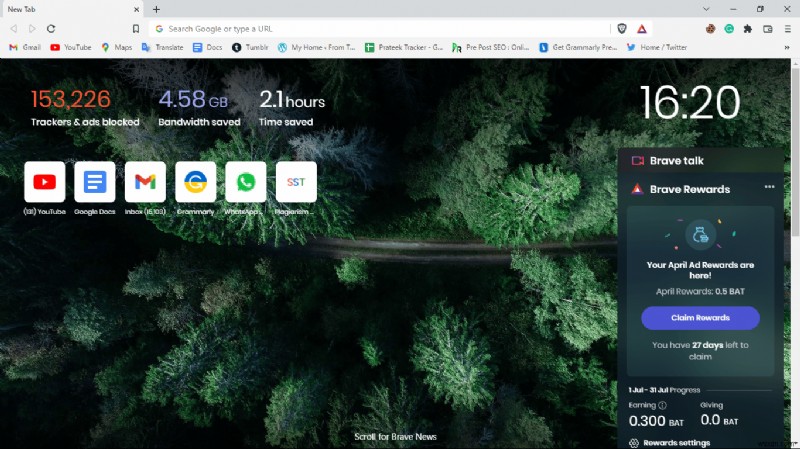Click the bookmark page icon

136,29
